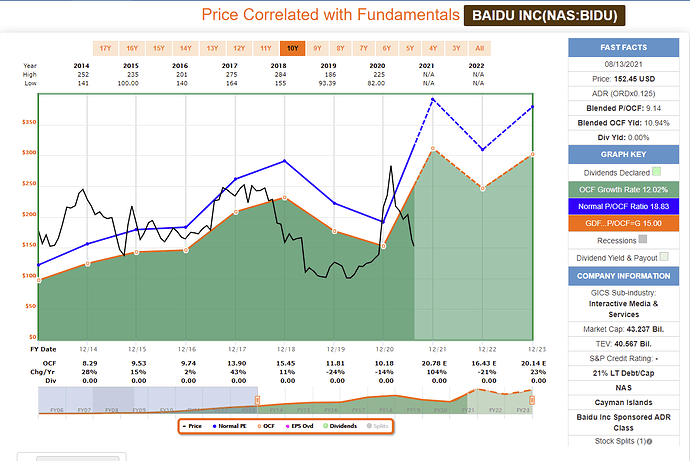Show All years time range
The width and height of the screenshot is (690, 461).
click(480, 48)
